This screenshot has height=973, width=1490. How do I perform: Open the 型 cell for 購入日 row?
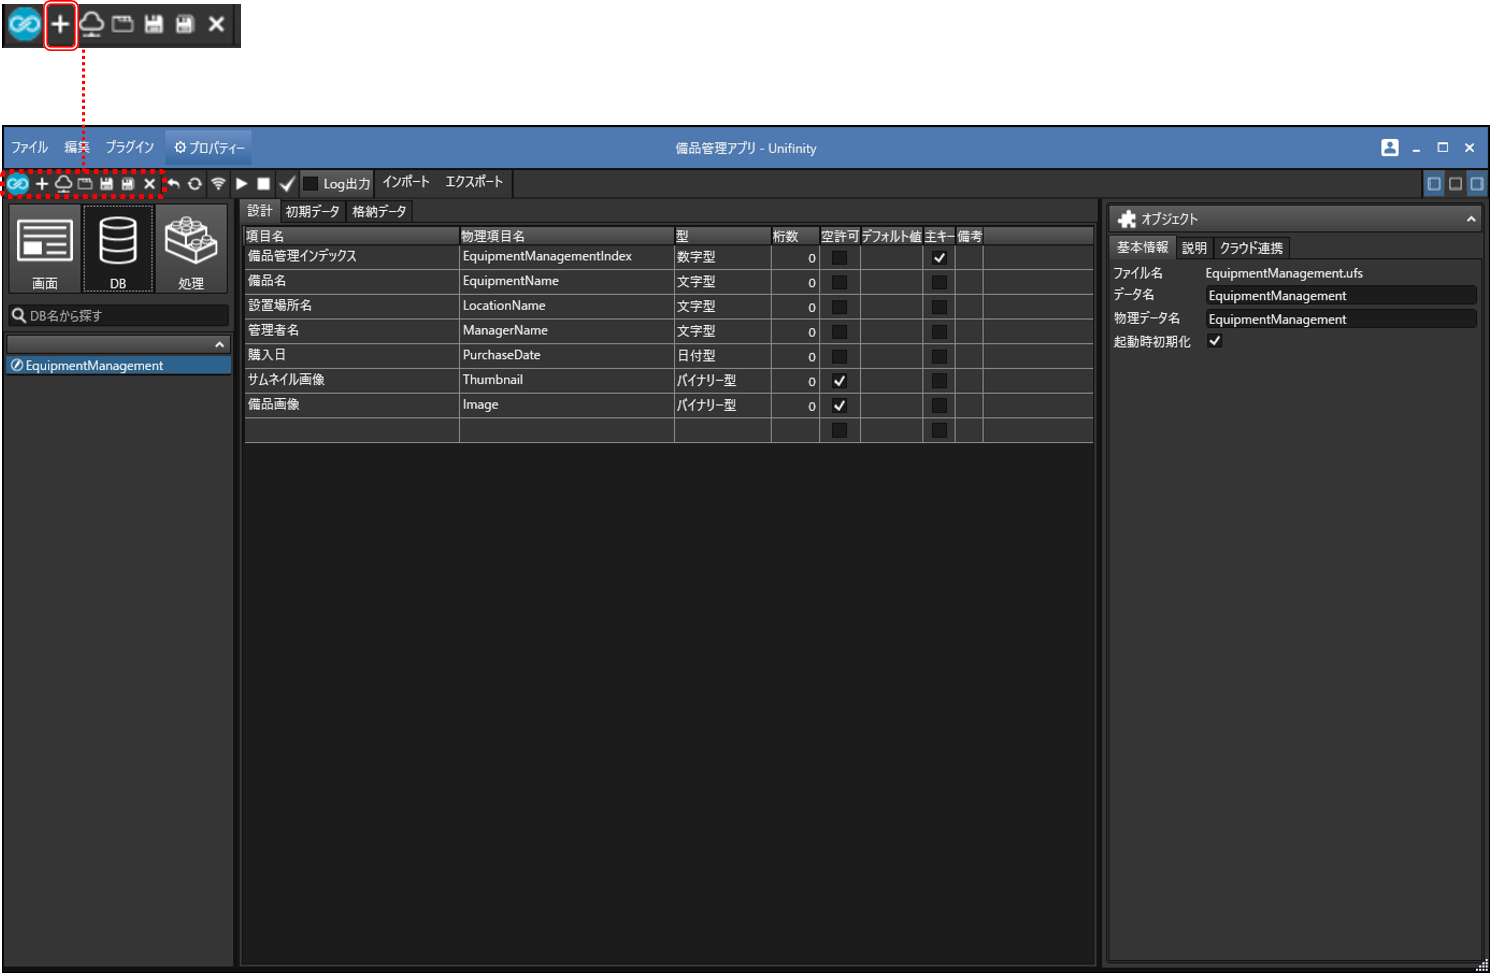coord(721,356)
